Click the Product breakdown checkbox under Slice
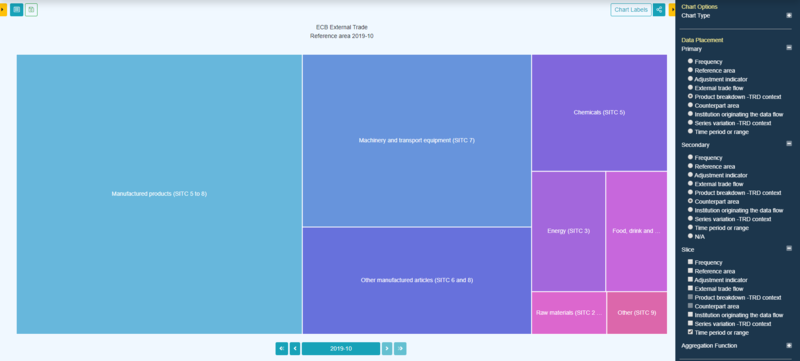The width and height of the screenshot is (800, 361). click(x=690, y=297)
